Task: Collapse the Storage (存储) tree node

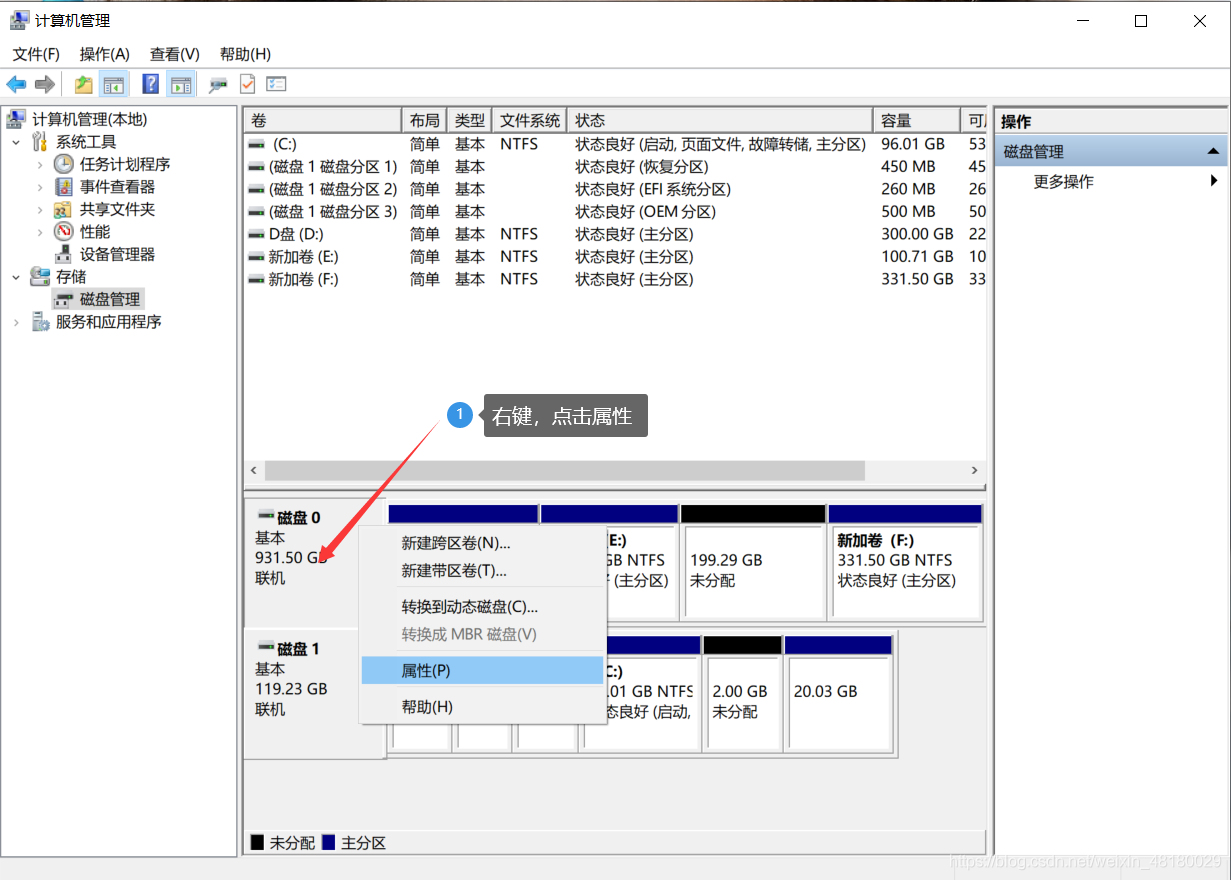Action: click(16, 277)
